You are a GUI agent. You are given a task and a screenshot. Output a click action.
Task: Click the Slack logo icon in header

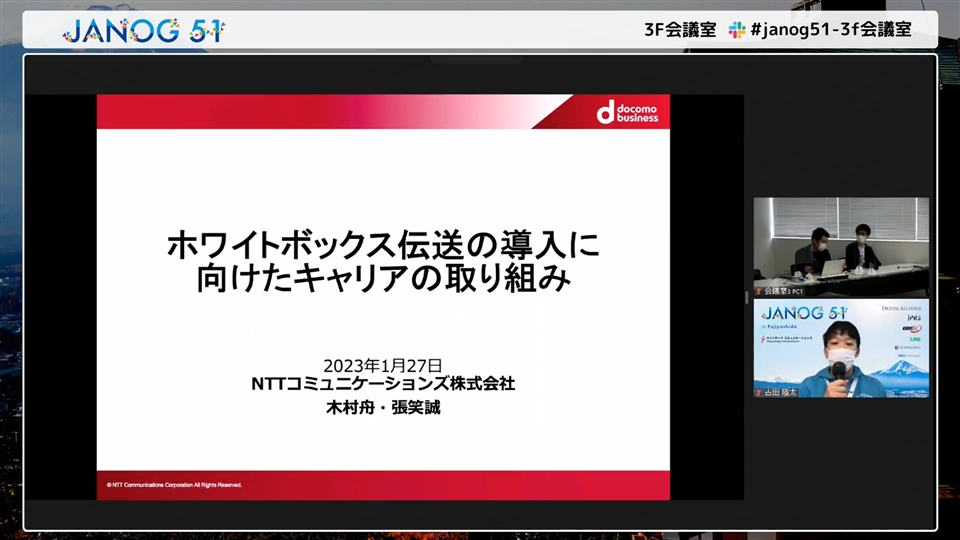[x=737, y=29]
